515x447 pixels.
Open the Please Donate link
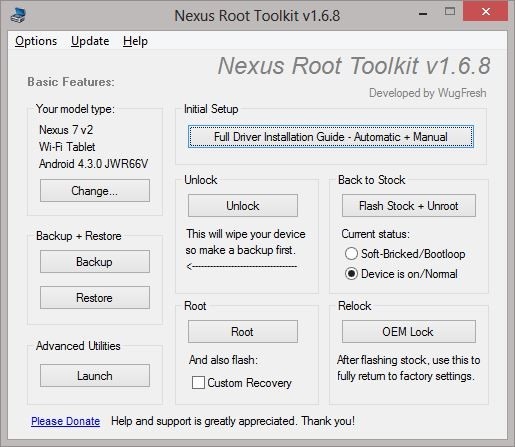(x=66, y=421)
